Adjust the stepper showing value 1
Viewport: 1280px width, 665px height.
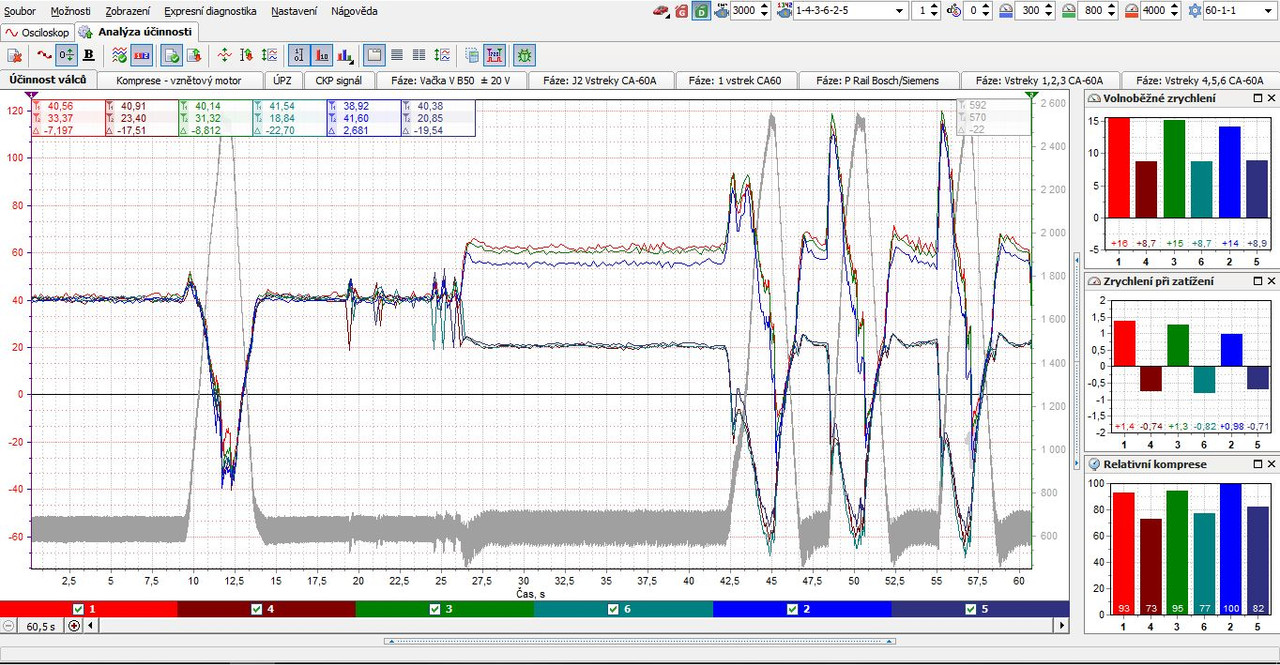pos(934,11)
